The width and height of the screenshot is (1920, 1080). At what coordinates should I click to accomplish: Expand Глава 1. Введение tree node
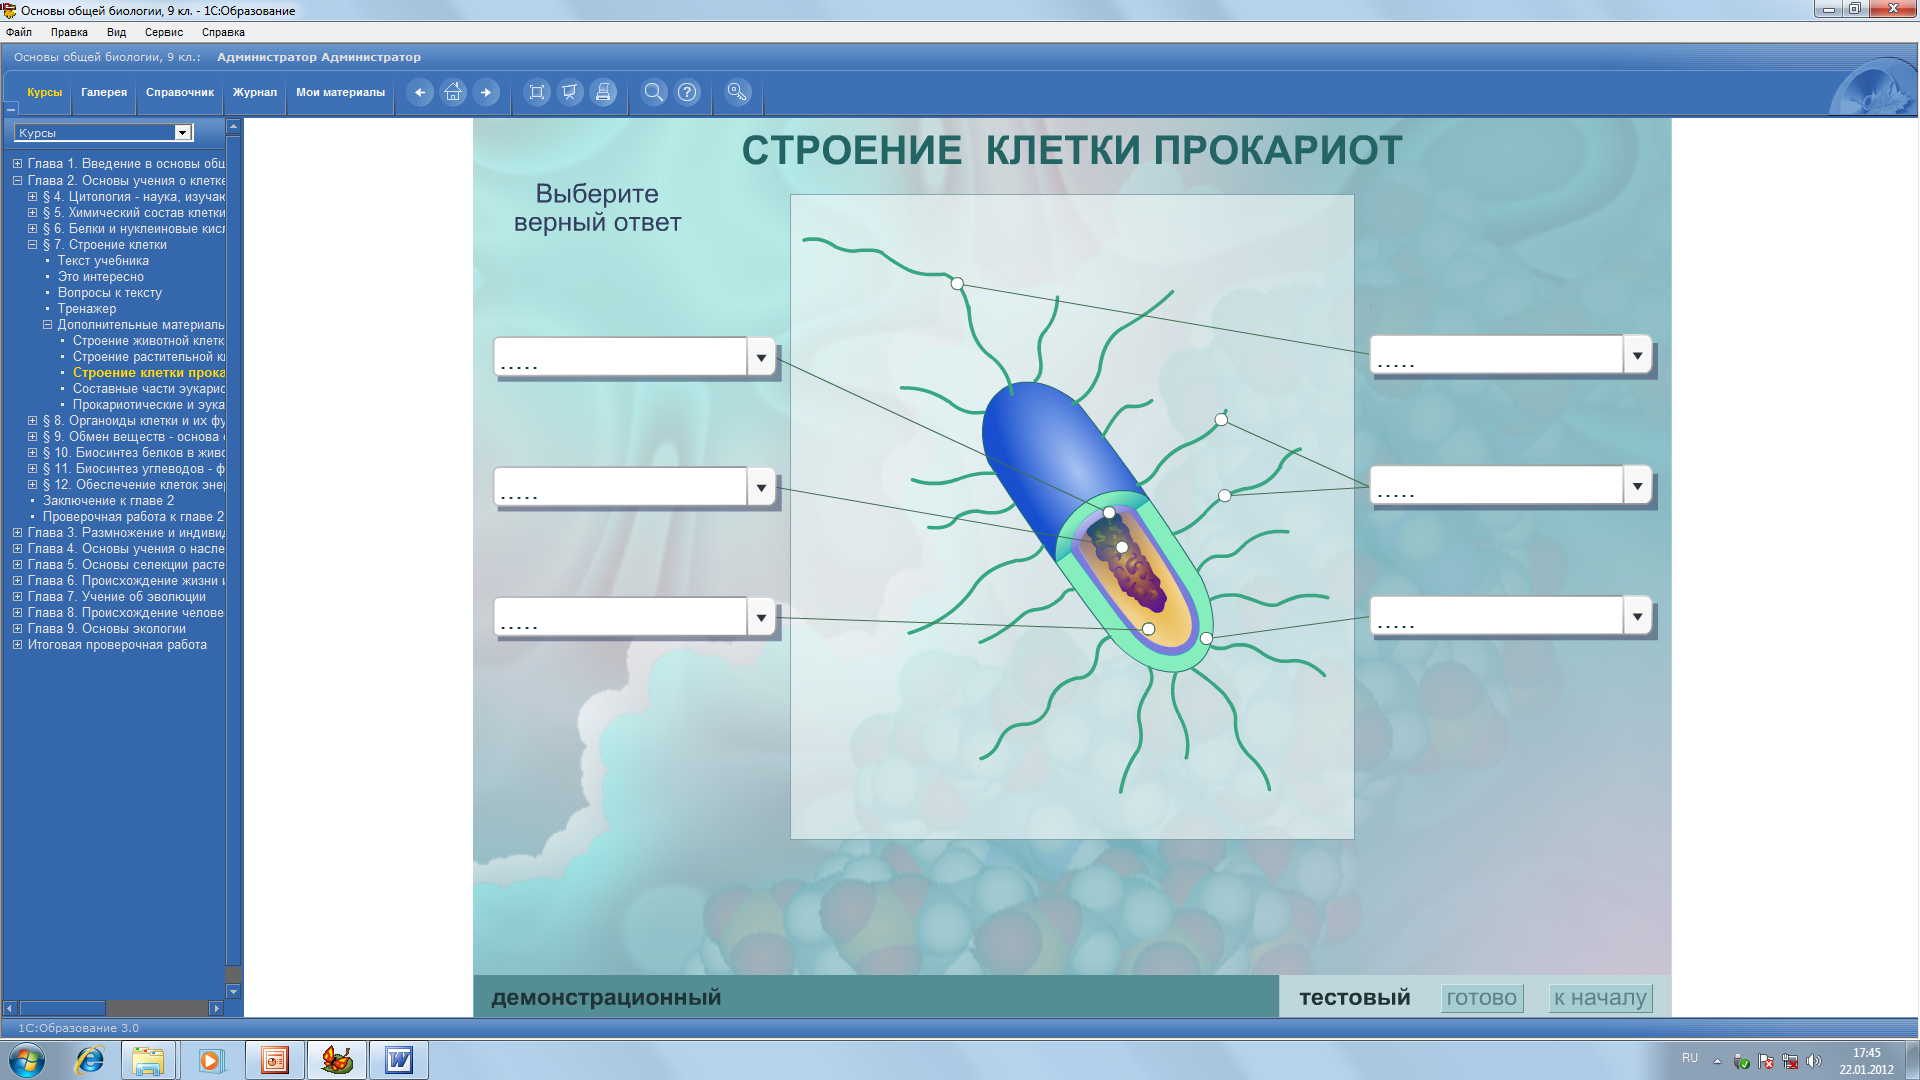point(17,163)
